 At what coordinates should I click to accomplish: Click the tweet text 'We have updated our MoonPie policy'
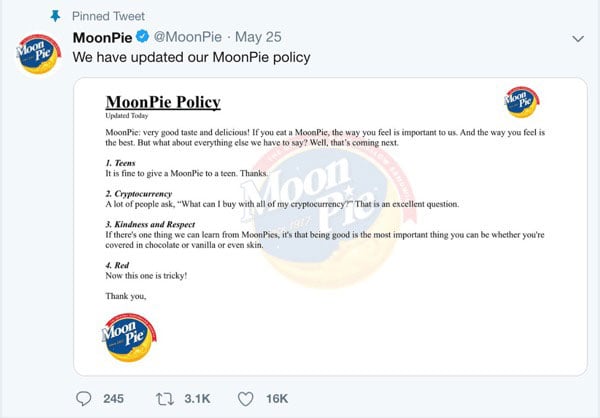191,57
